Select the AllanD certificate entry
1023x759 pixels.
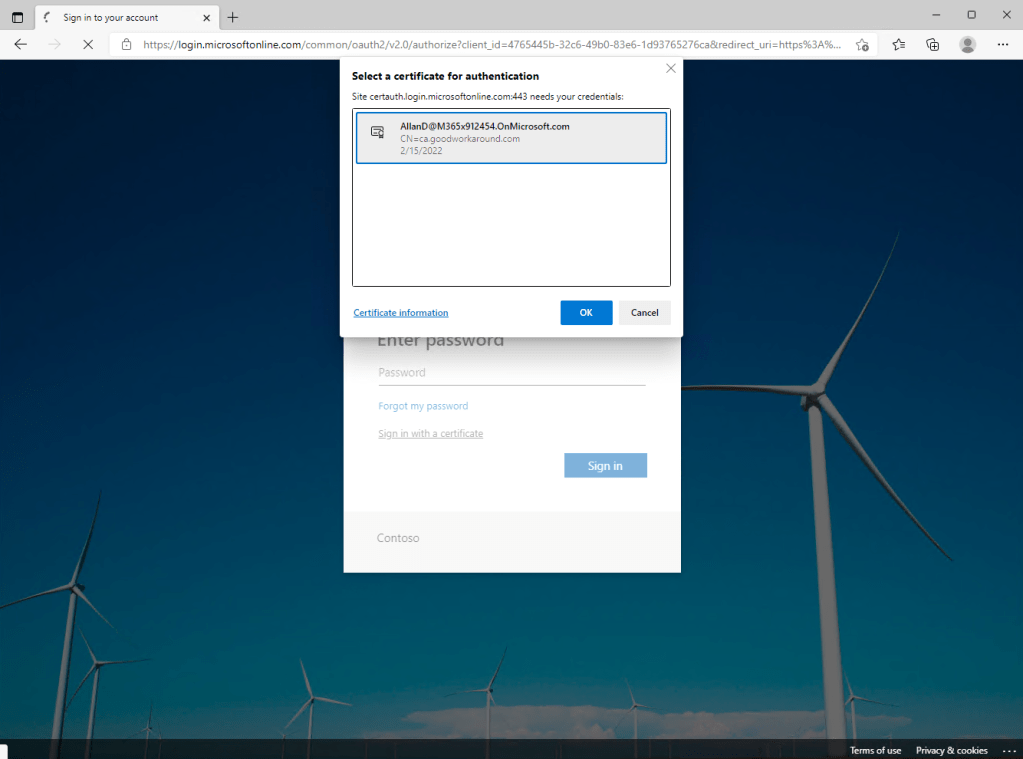[x=511, y=138]
